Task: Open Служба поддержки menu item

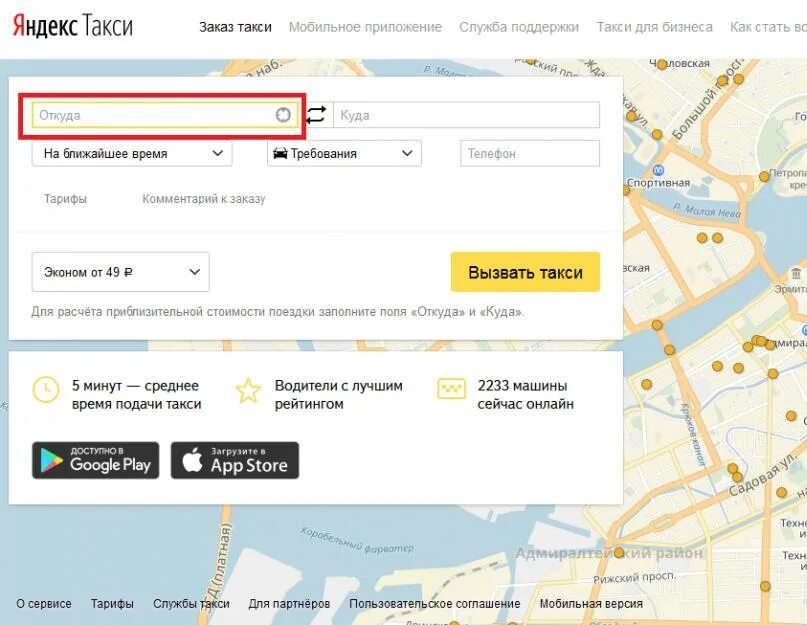Action: click(519, 27)
